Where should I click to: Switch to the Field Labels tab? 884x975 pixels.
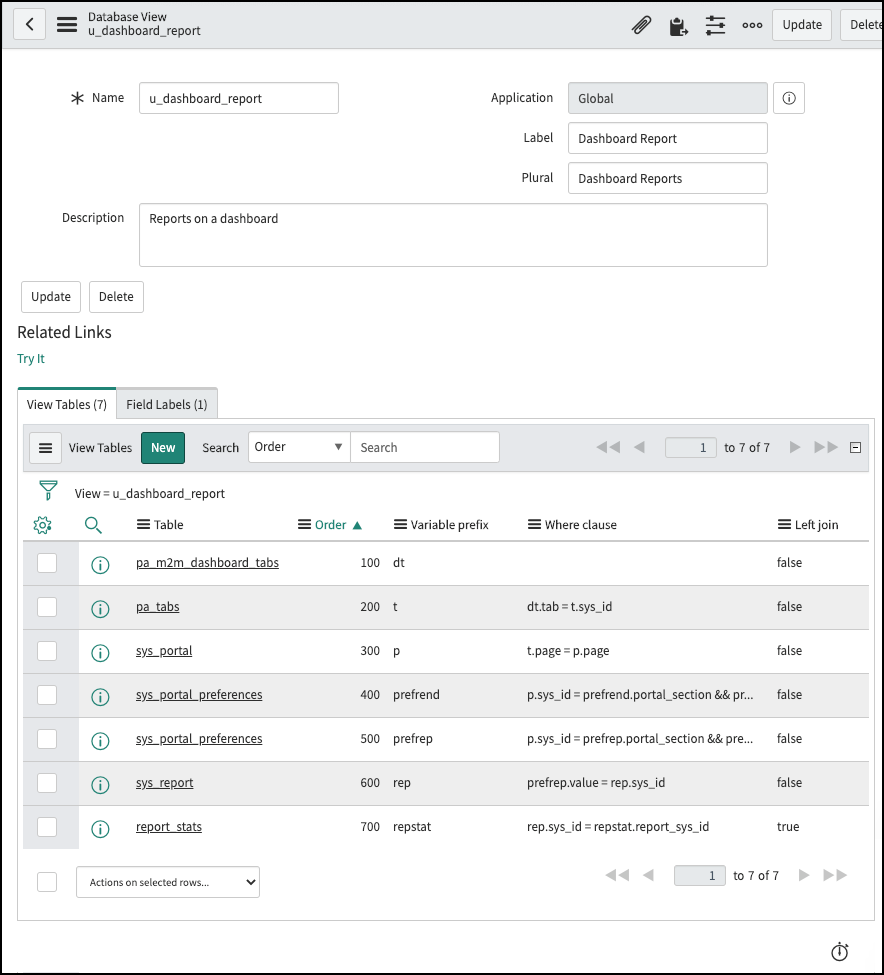[167, 404]
